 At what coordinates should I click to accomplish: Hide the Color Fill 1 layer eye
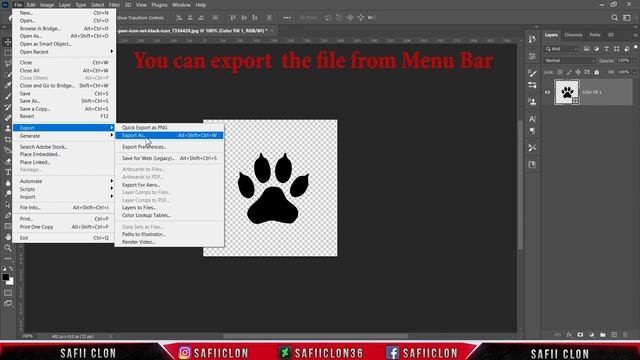[x=548, y=92]
